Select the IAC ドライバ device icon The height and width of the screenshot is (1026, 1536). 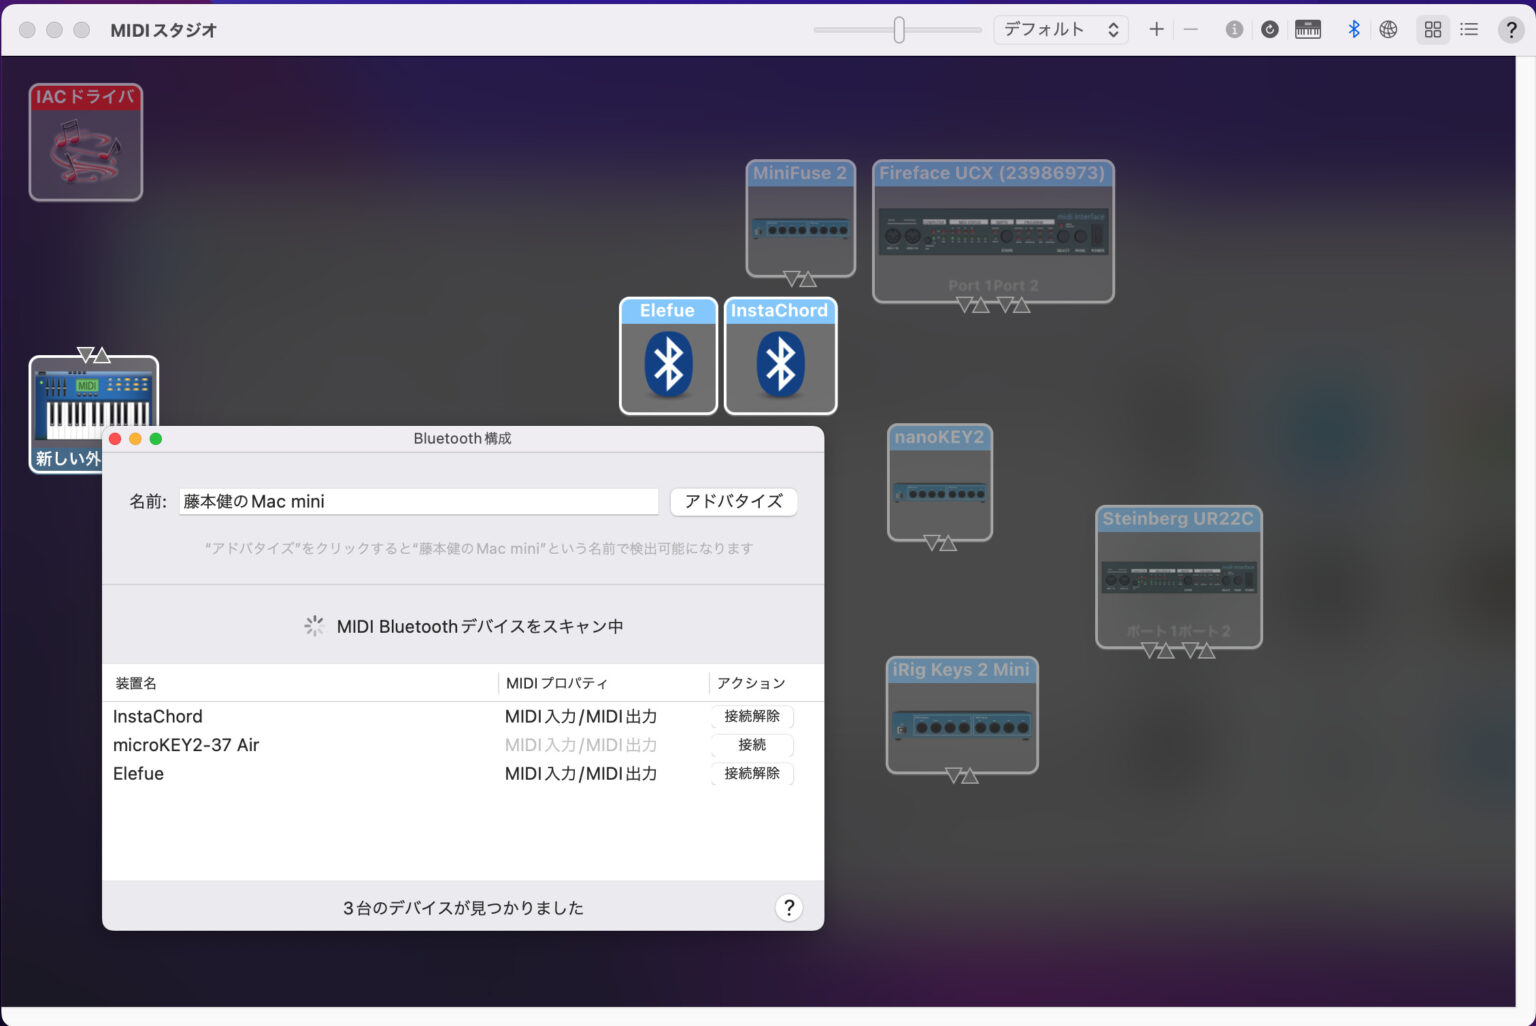[85, 142]
